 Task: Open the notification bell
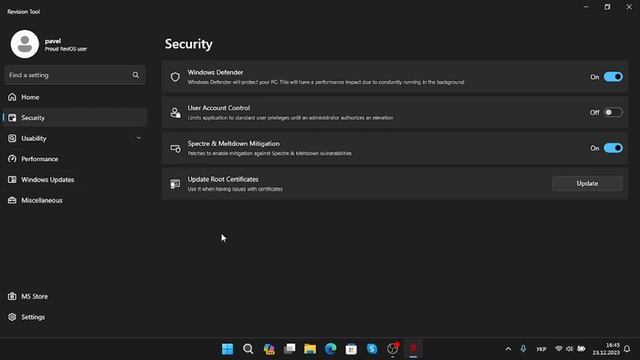[627, 349]
